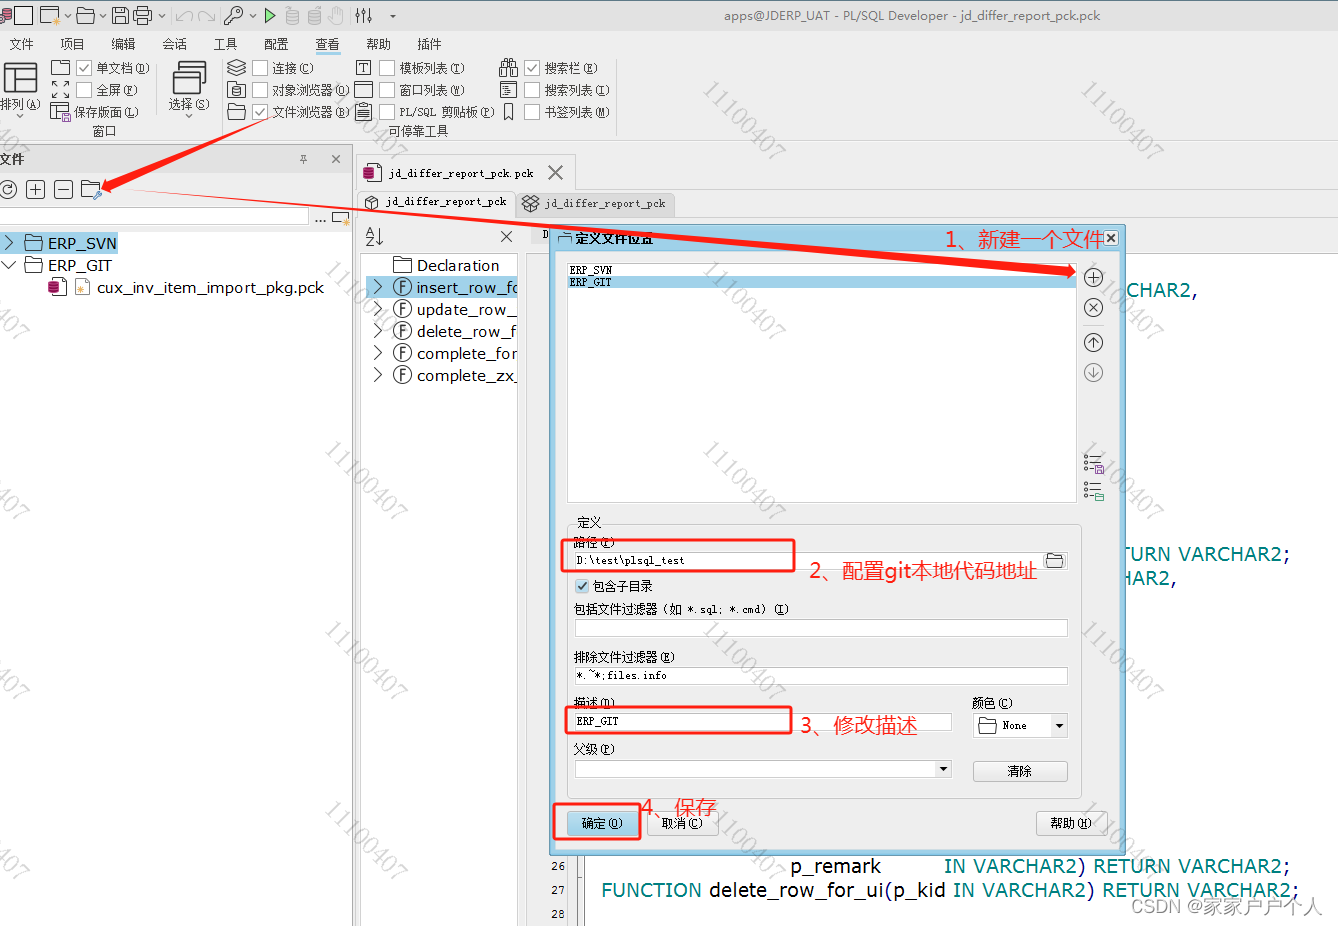Open the 工具 menu
This screenshot has width=1338, height=926.
[x=224, y=43]
